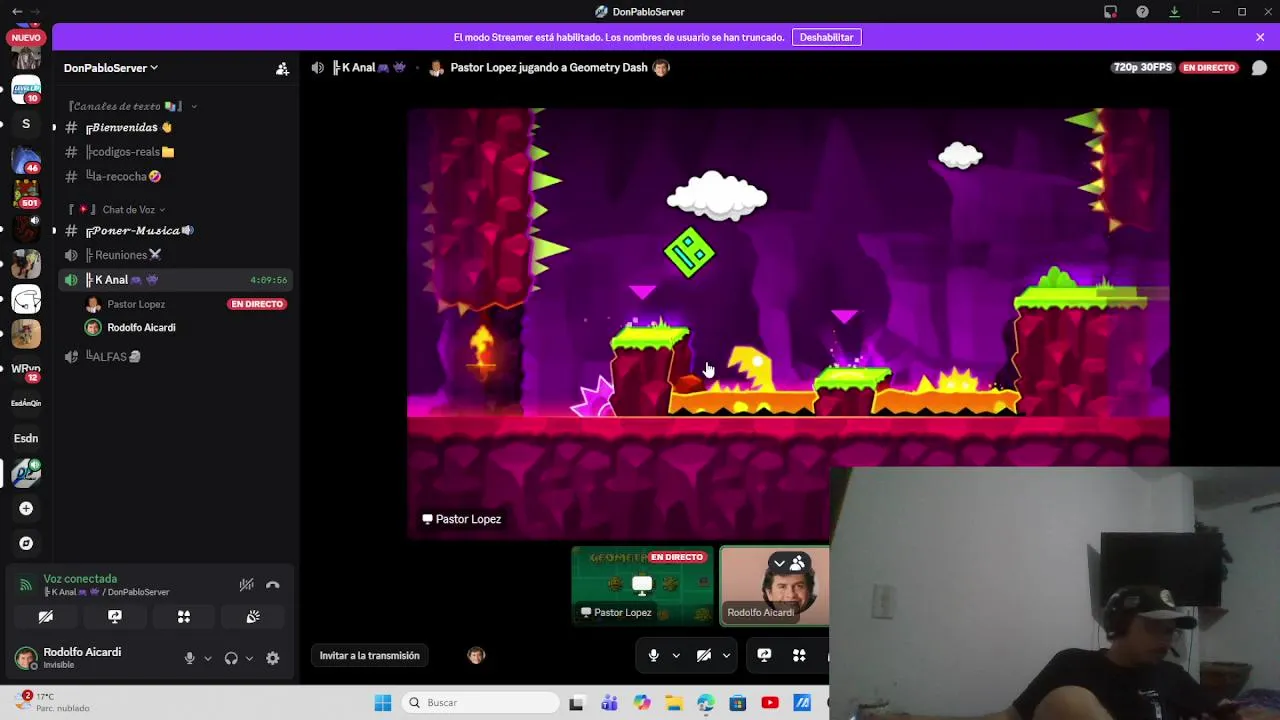Image resolution: width=1280 pixels, height=720 pixels.
Task: Click EN DIRECTO badge next to Pastor Lopez
Action: click(x=257, y=304)
